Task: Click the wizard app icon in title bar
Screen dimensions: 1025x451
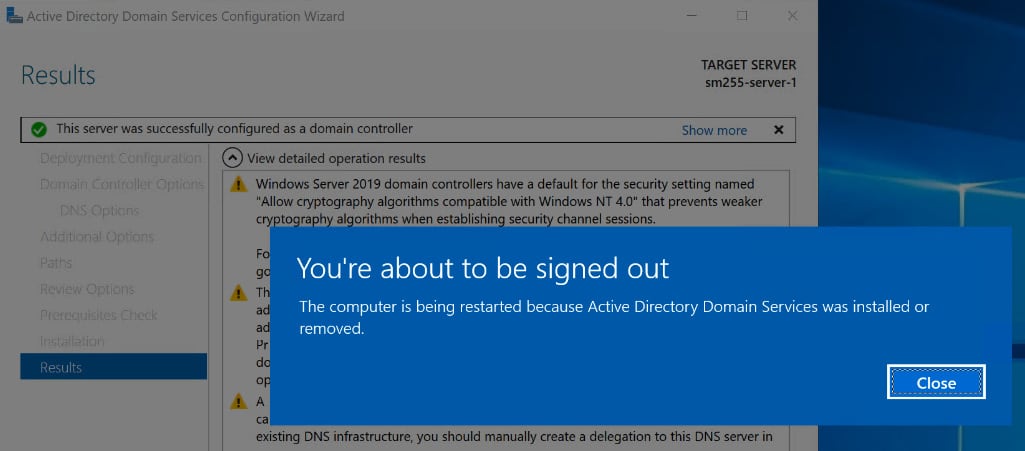Action: (x=14, y=16)
